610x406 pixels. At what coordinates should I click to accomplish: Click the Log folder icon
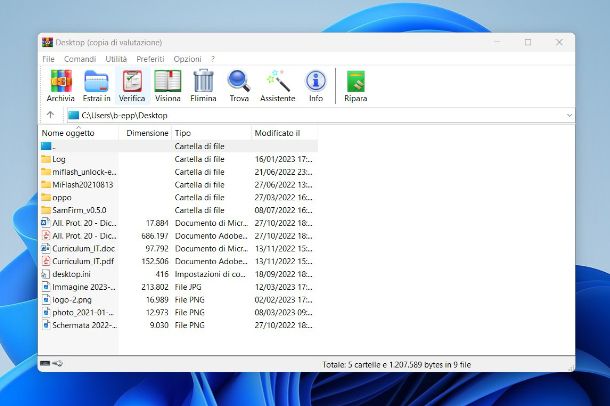[46, 159]
